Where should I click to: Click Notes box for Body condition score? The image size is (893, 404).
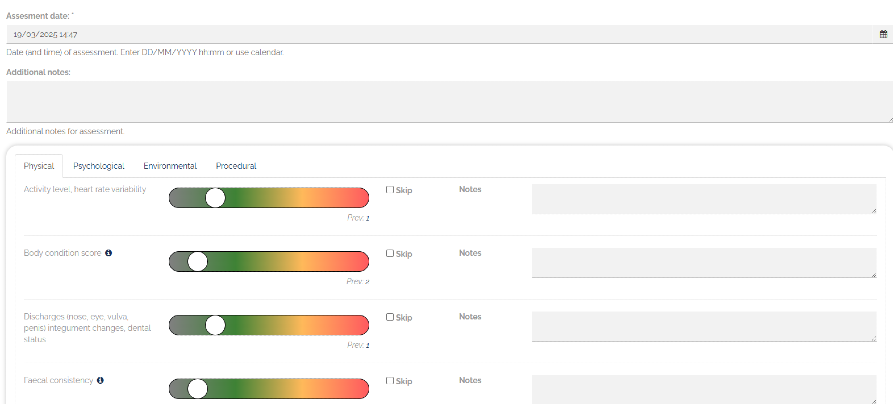[703, 262]
